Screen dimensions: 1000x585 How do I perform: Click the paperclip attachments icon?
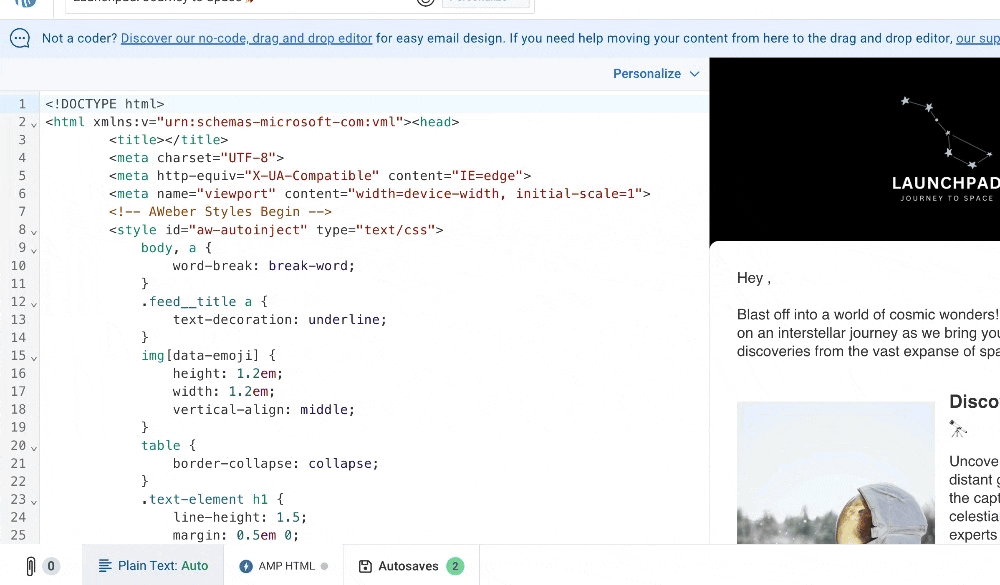29,565
